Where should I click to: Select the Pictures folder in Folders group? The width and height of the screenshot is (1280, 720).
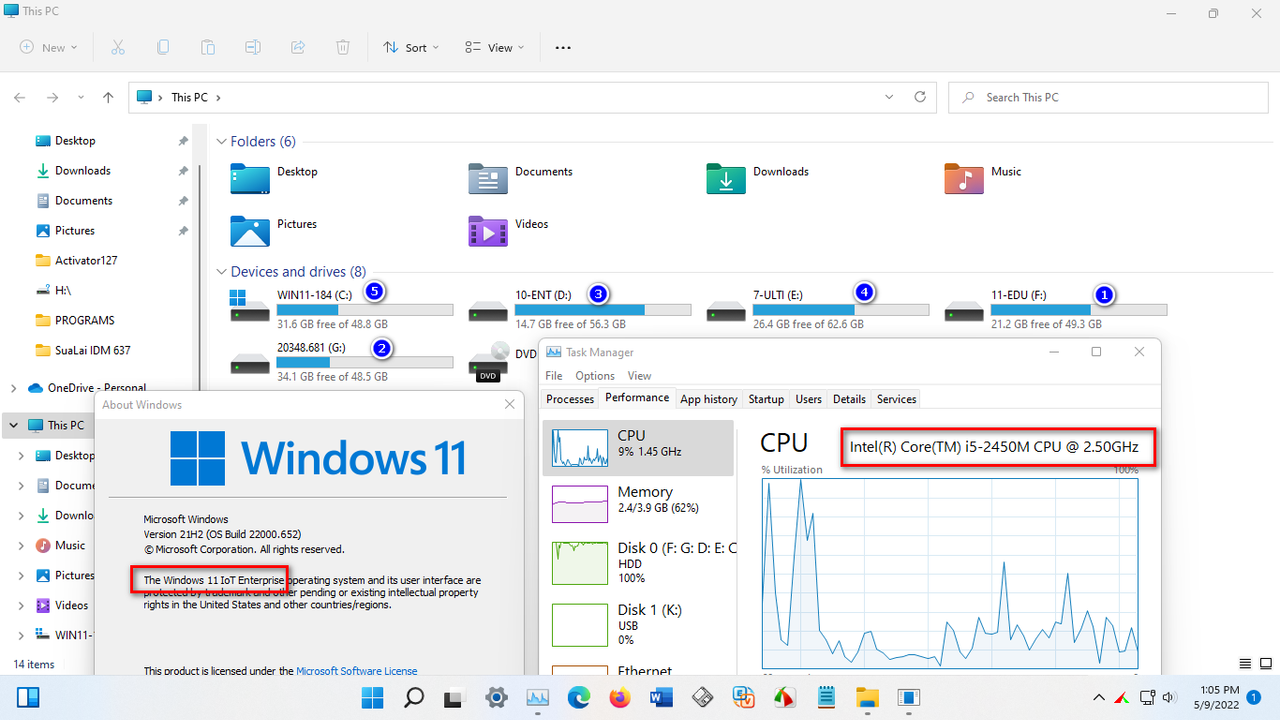[273, 231]
